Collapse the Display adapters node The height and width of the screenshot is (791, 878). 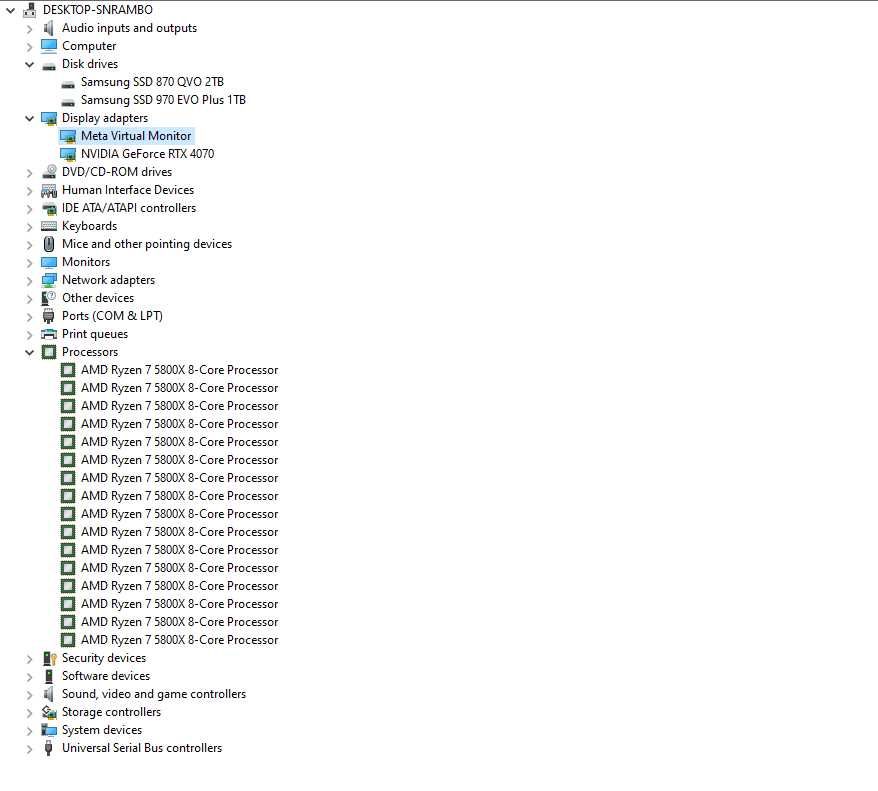tap(29, 118)
